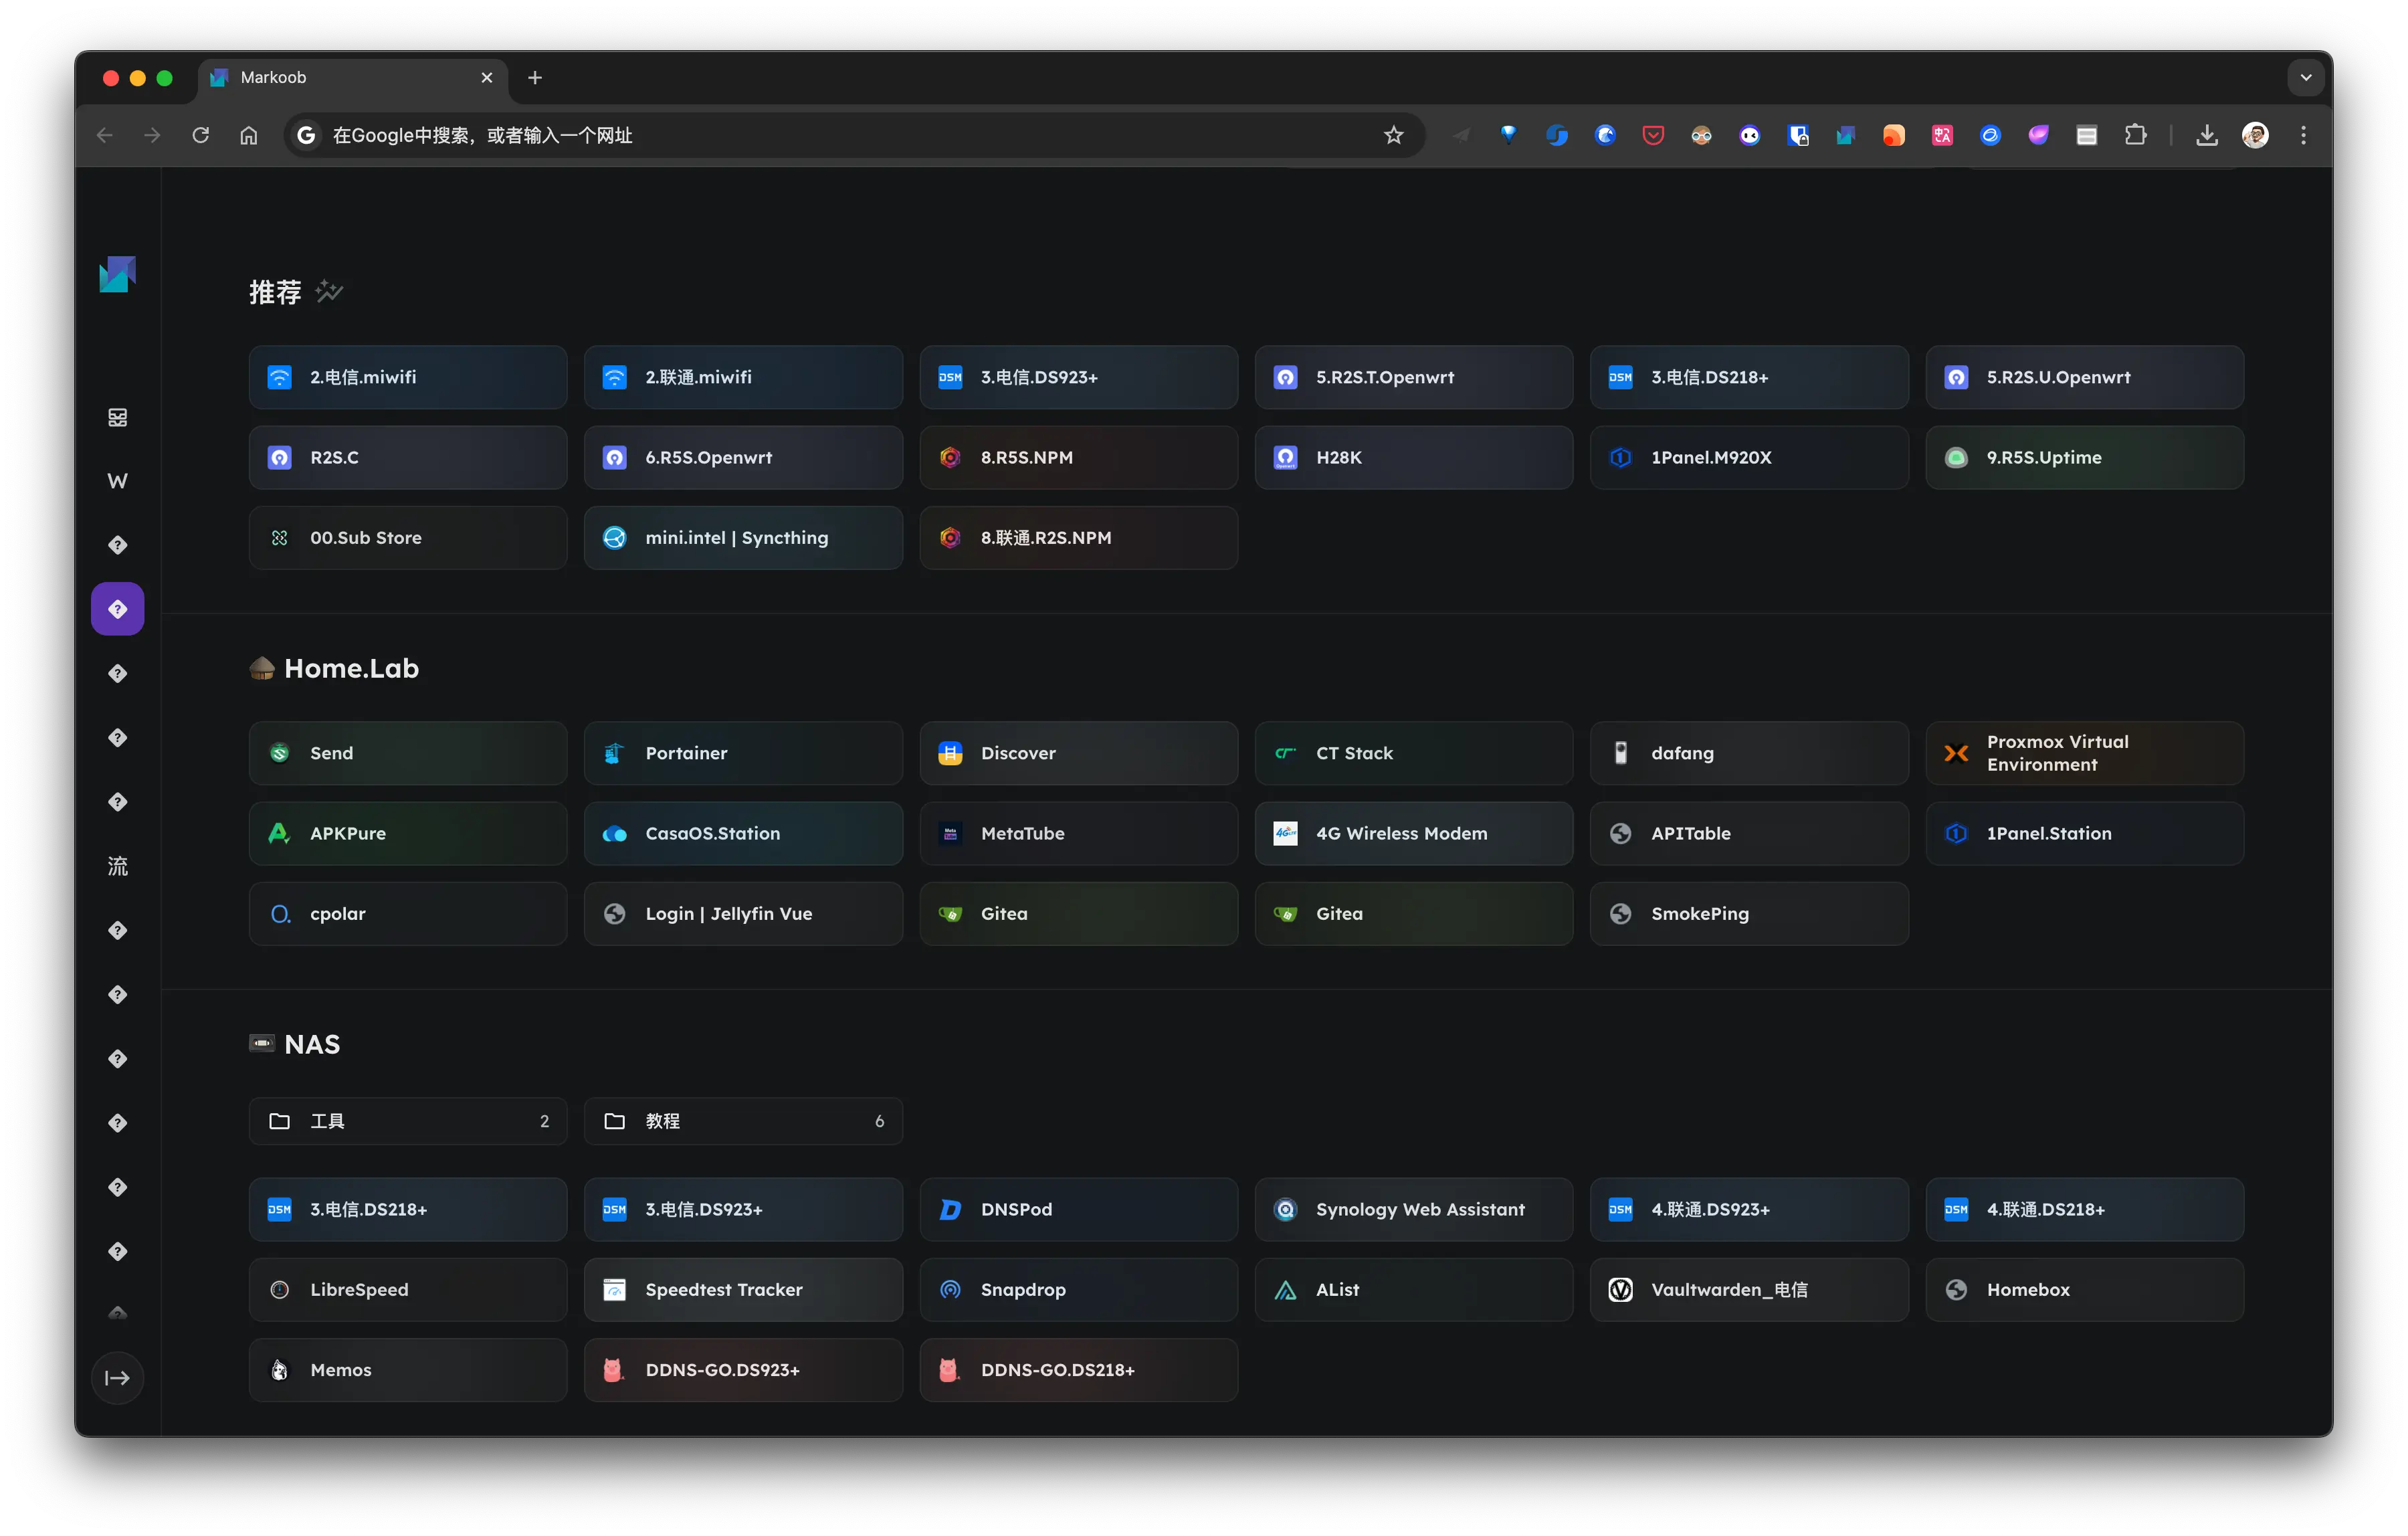Open the downloads icon in the toolbar
This screenshot has width=2408, height=1536.
(x=2206, y=135)
